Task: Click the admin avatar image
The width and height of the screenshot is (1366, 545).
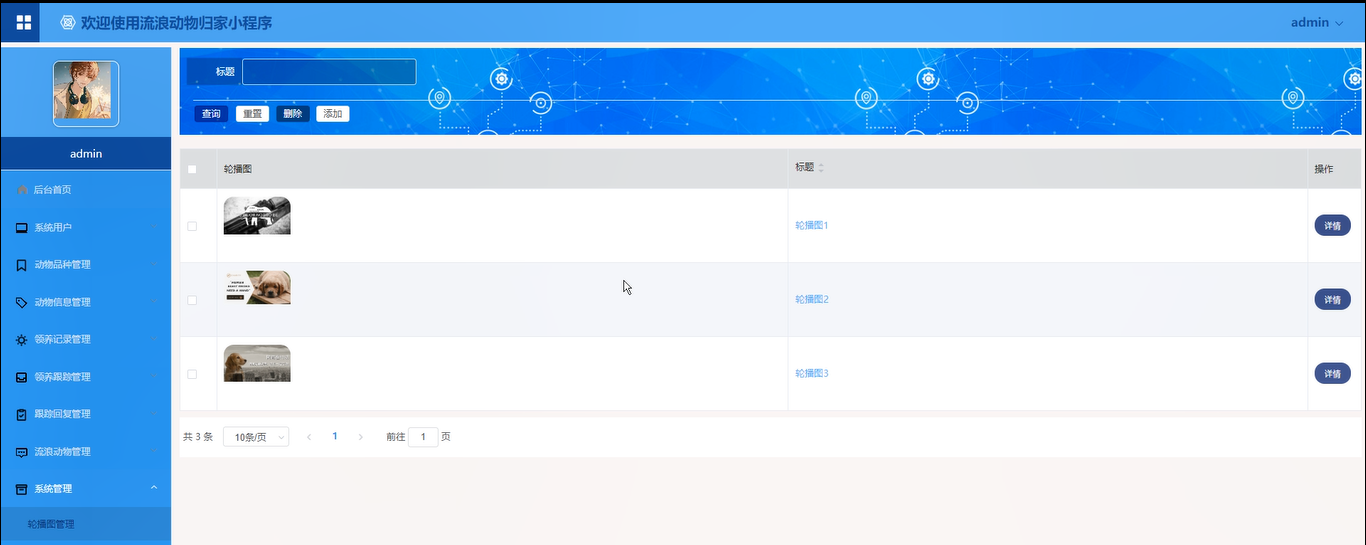Action: click(x=86, y=94)
